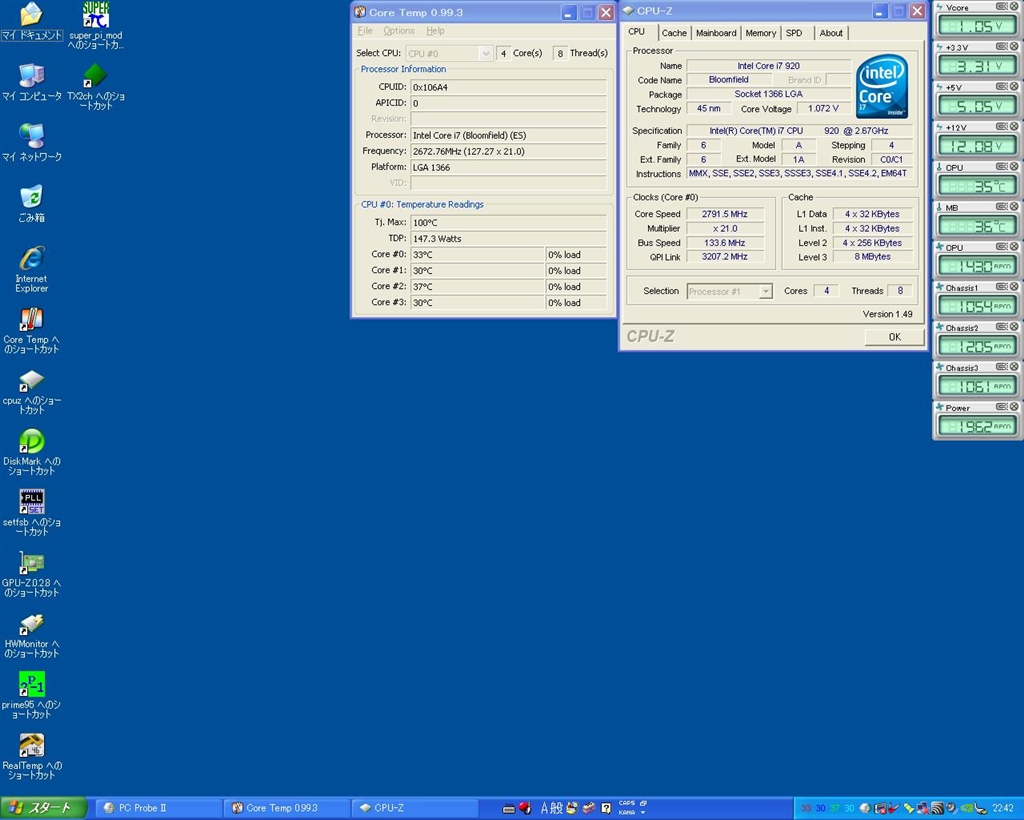Open the prime95 desktop shortcut
The width and height of the screenshot is (1024, 820).
31,685
